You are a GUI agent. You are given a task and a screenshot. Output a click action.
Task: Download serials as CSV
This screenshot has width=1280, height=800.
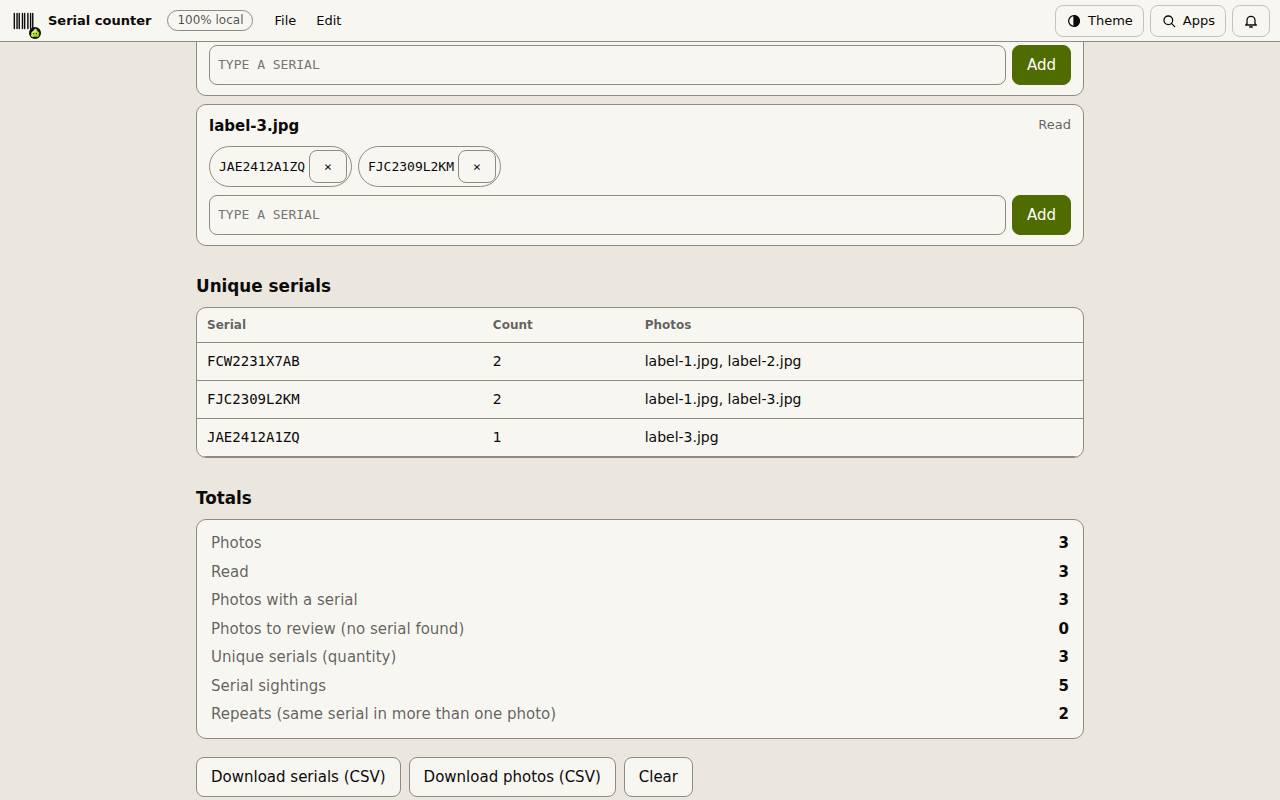click(298, 777)
